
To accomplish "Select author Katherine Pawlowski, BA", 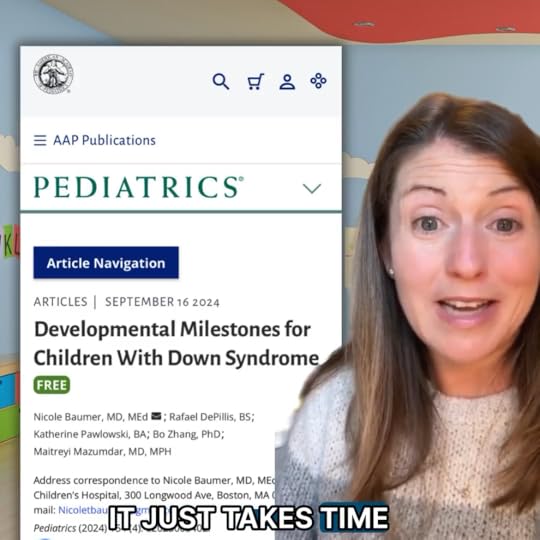I will point(90,434).
